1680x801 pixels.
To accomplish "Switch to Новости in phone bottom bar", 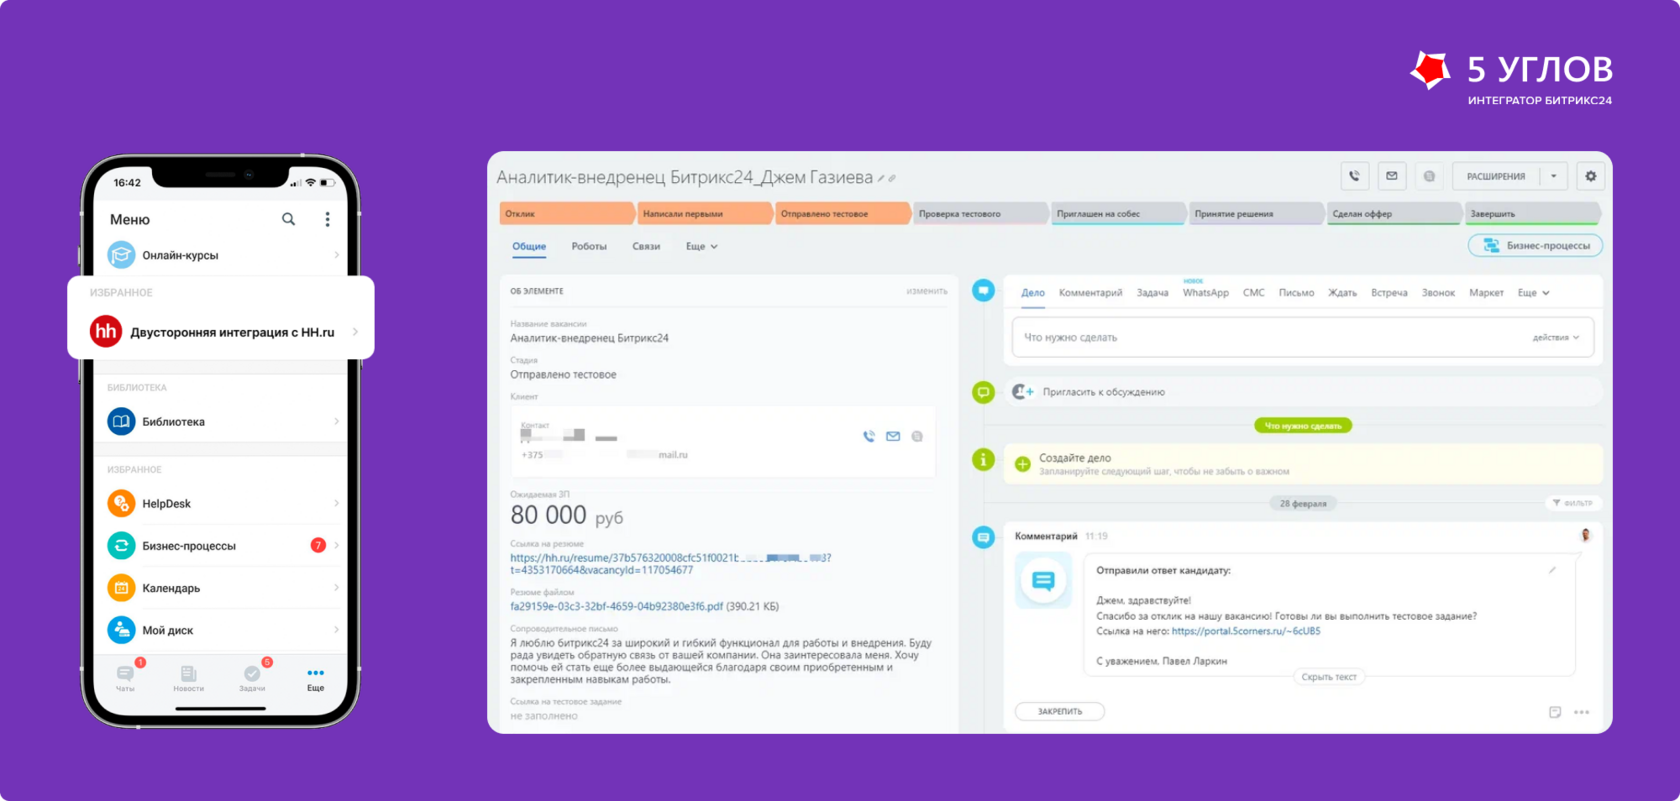I will [188, 677].
